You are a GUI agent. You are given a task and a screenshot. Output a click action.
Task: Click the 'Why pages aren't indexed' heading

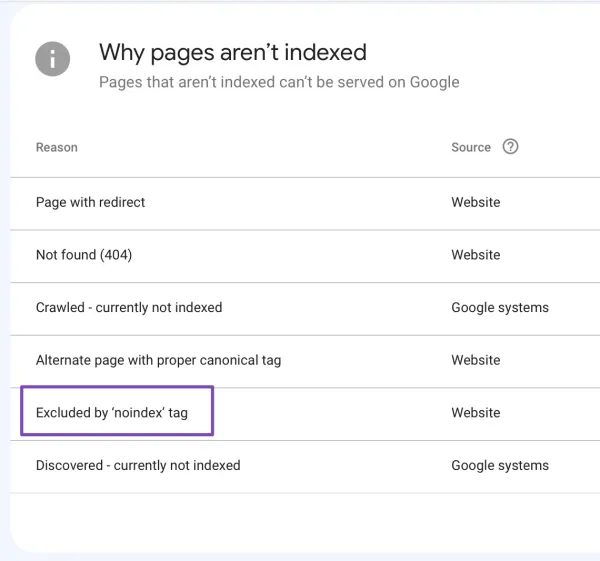tap(232, 52)
